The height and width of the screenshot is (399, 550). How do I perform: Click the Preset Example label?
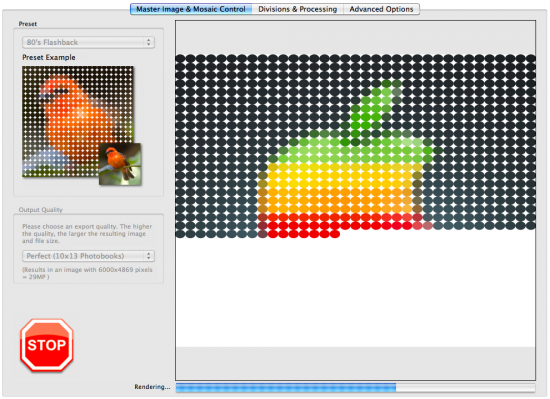point(49,57)
